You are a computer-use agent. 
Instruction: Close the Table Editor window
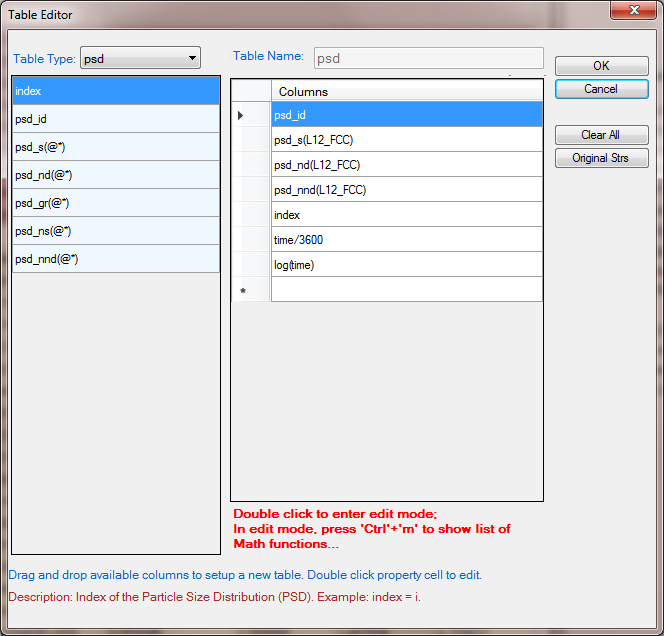[634, 11]
